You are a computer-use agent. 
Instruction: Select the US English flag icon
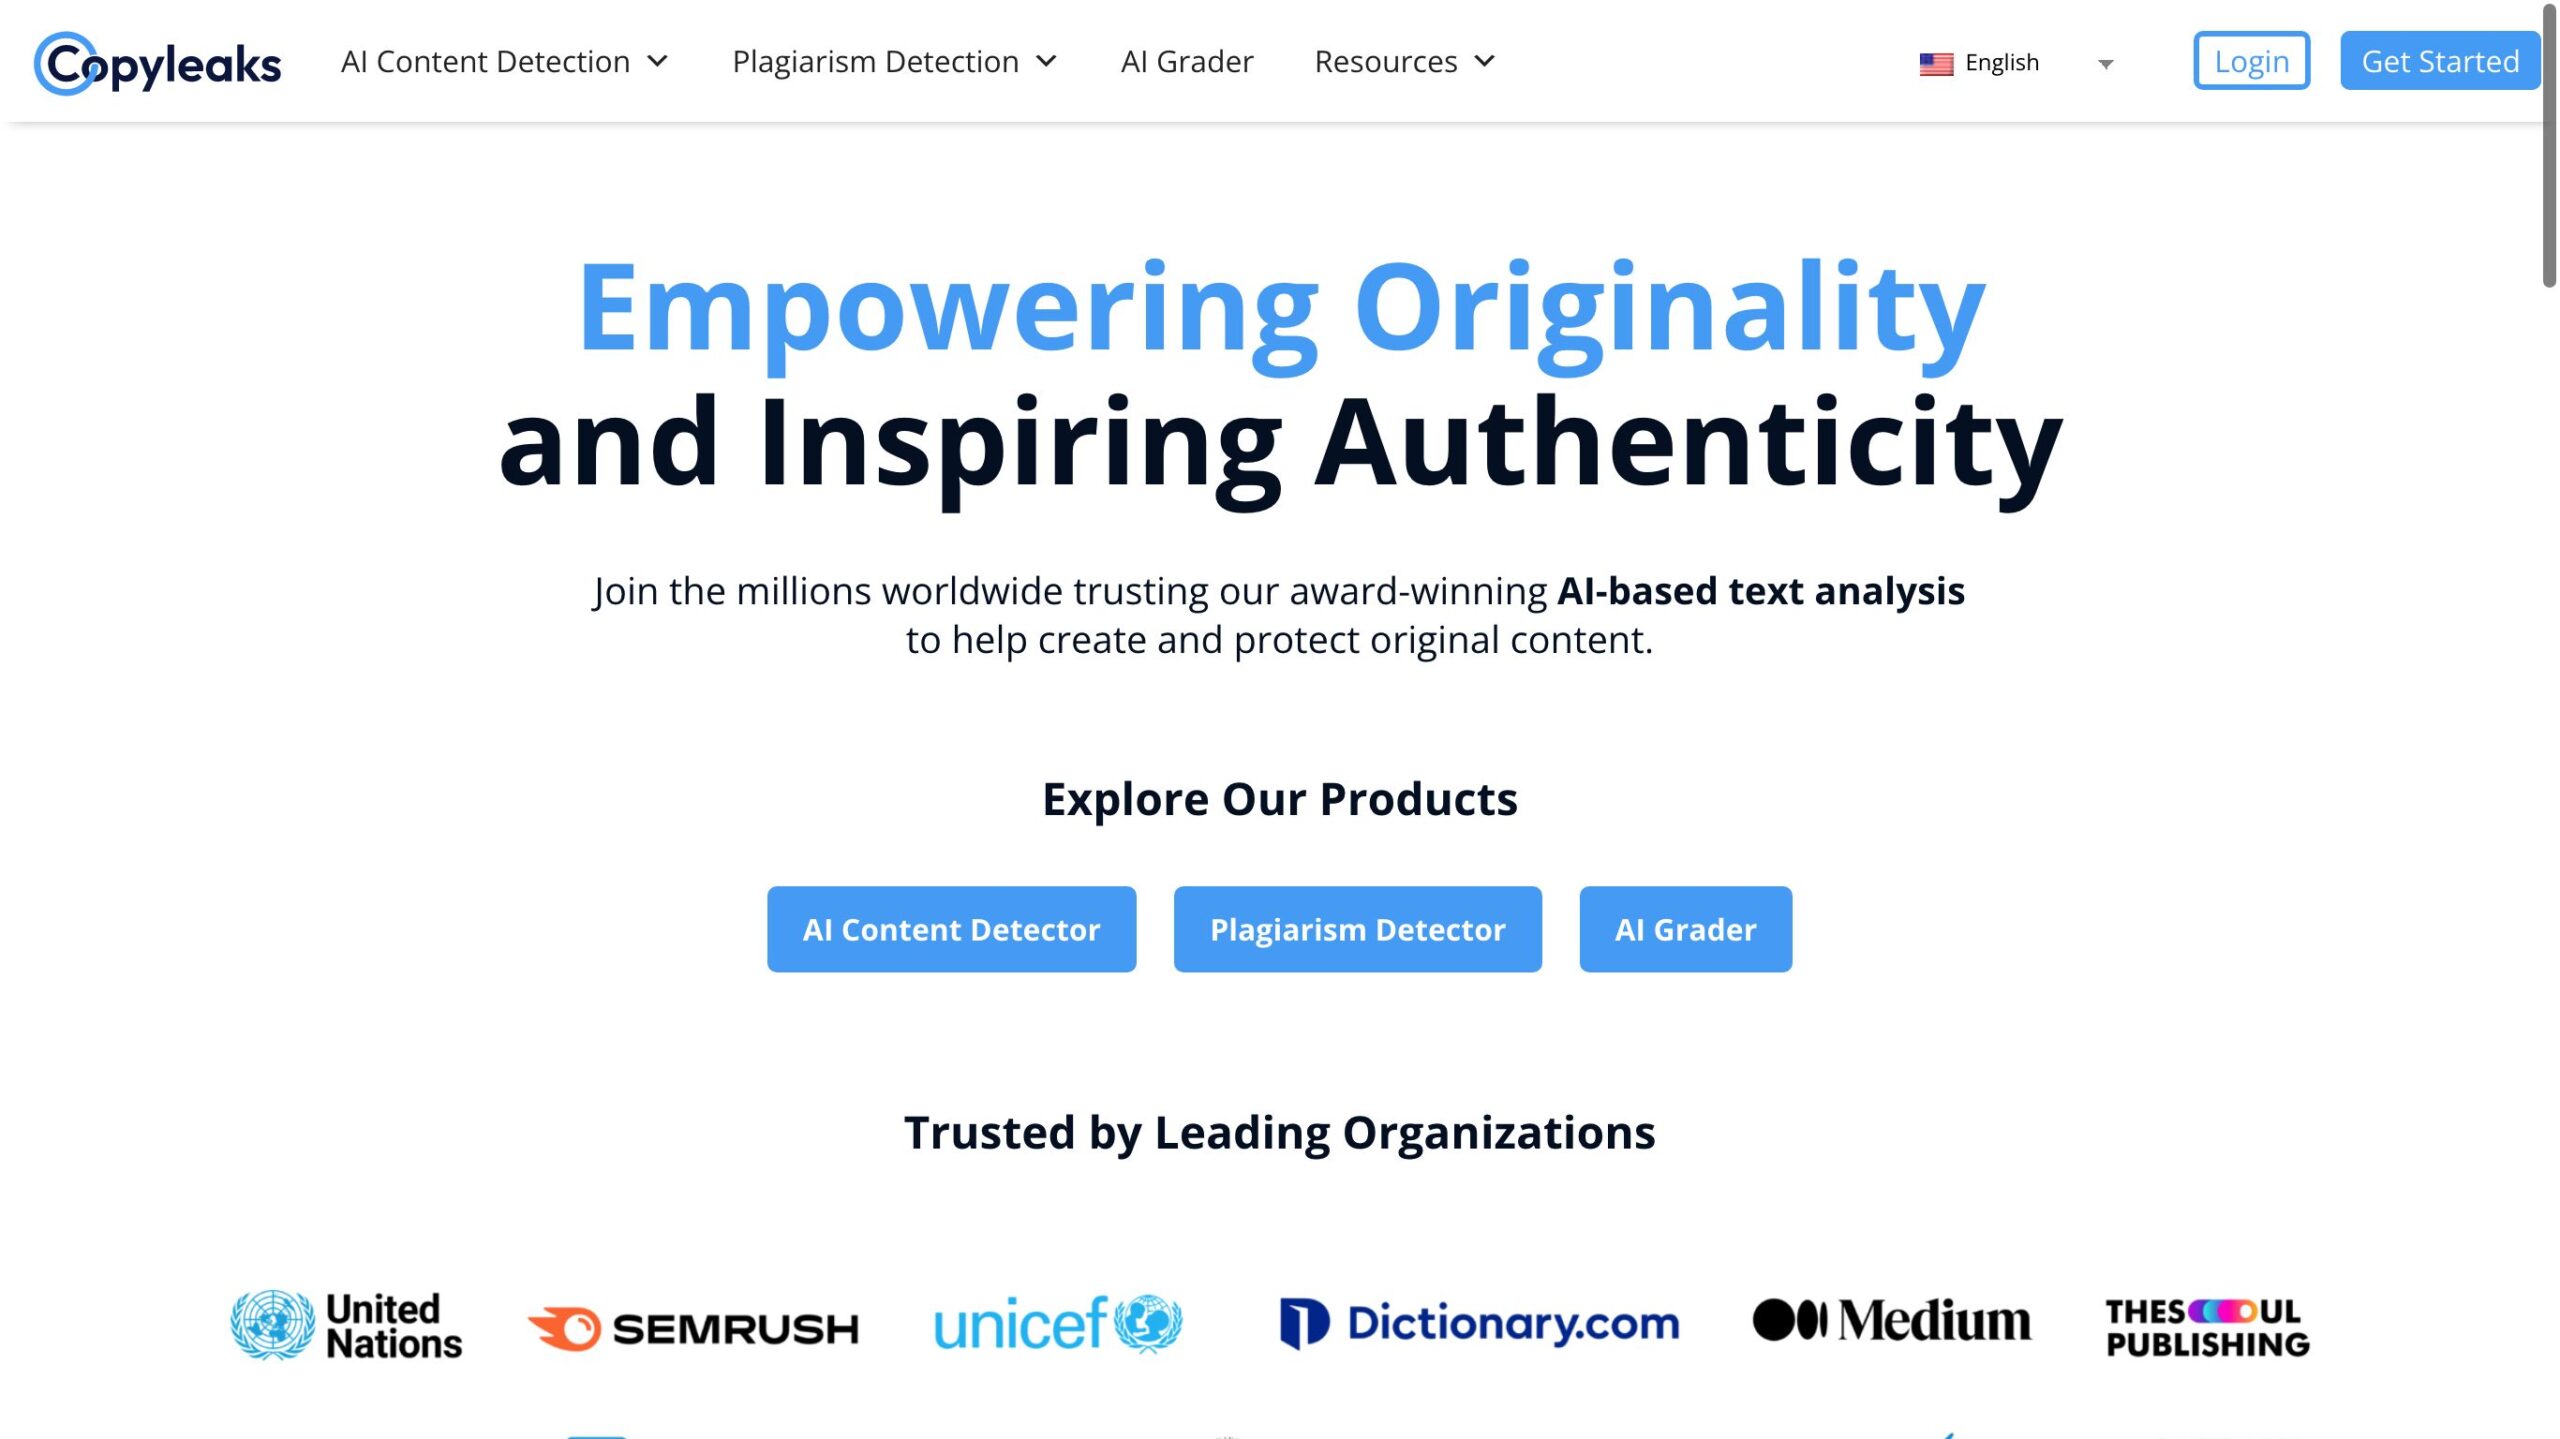(x=1934, y=62)
